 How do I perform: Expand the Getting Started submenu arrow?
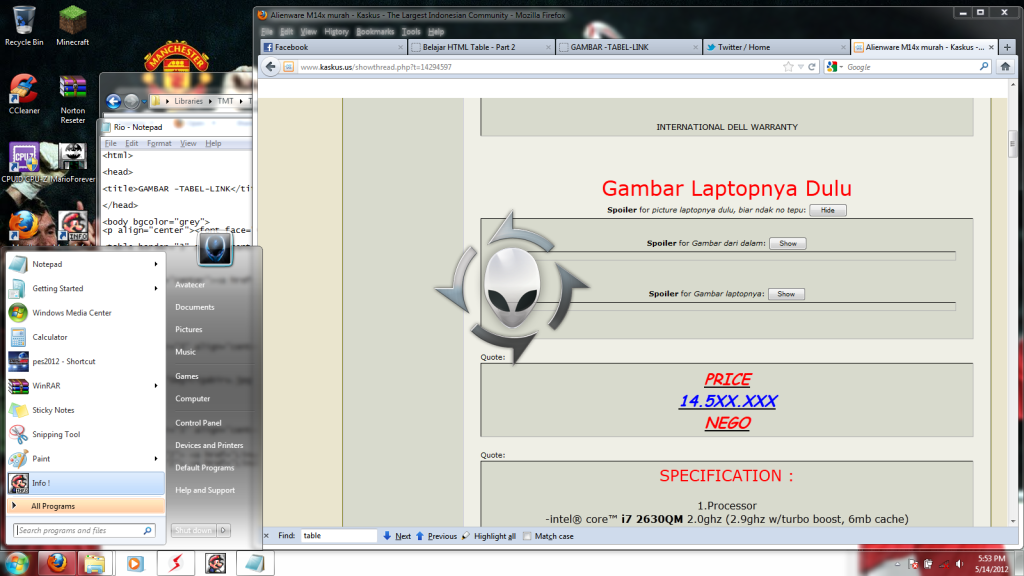pos(156,289)
